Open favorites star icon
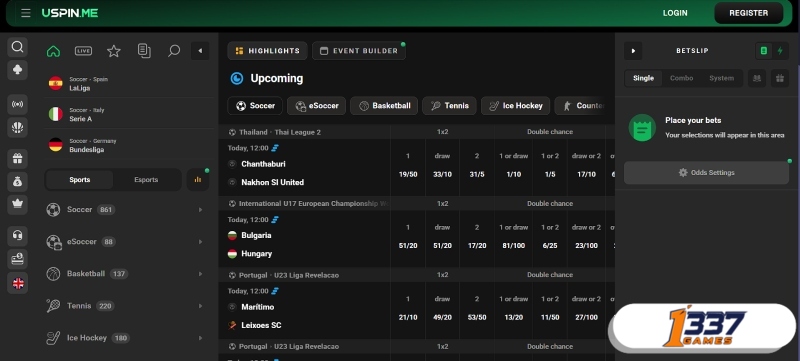This screenshot has height=361, width=800. [x=113, y=51]
